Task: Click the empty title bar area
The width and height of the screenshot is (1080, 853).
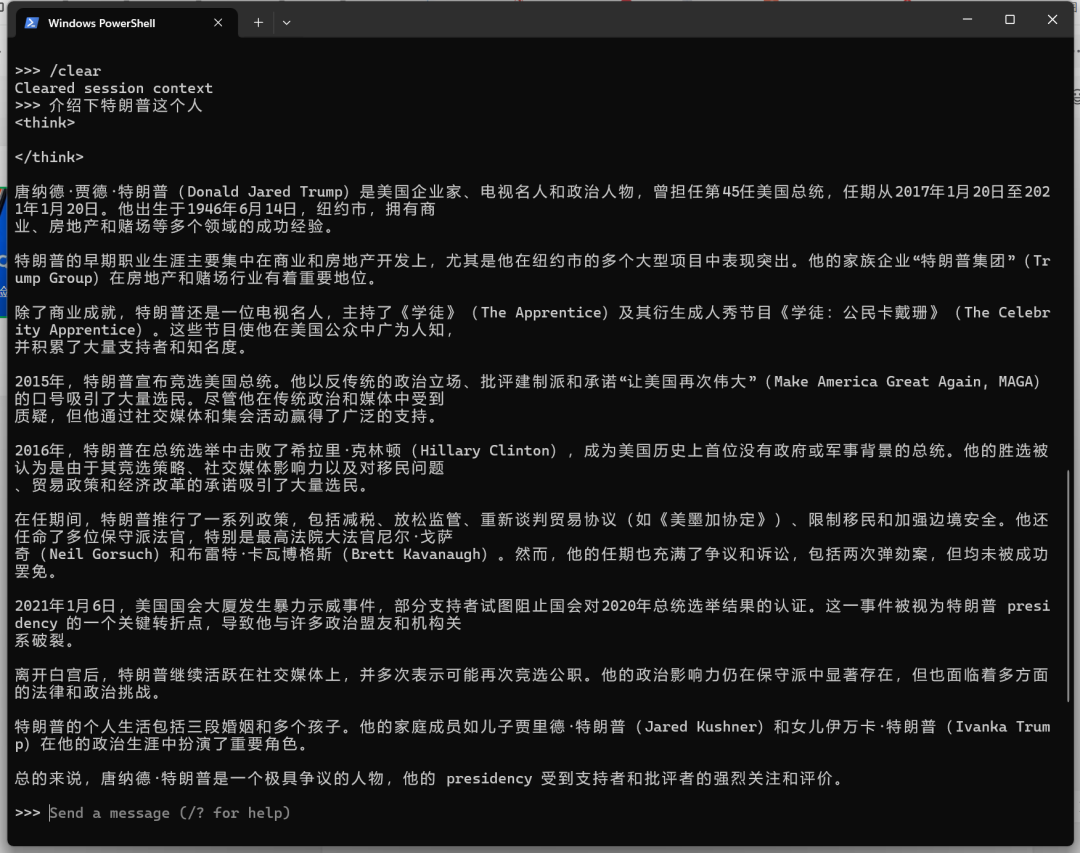Action: (620, 21)
